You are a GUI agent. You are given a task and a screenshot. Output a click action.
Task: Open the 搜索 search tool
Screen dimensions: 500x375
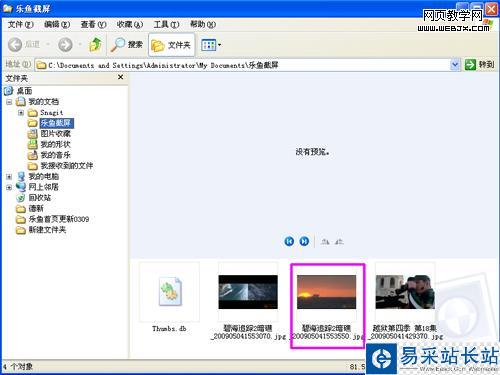coord(127,44)
